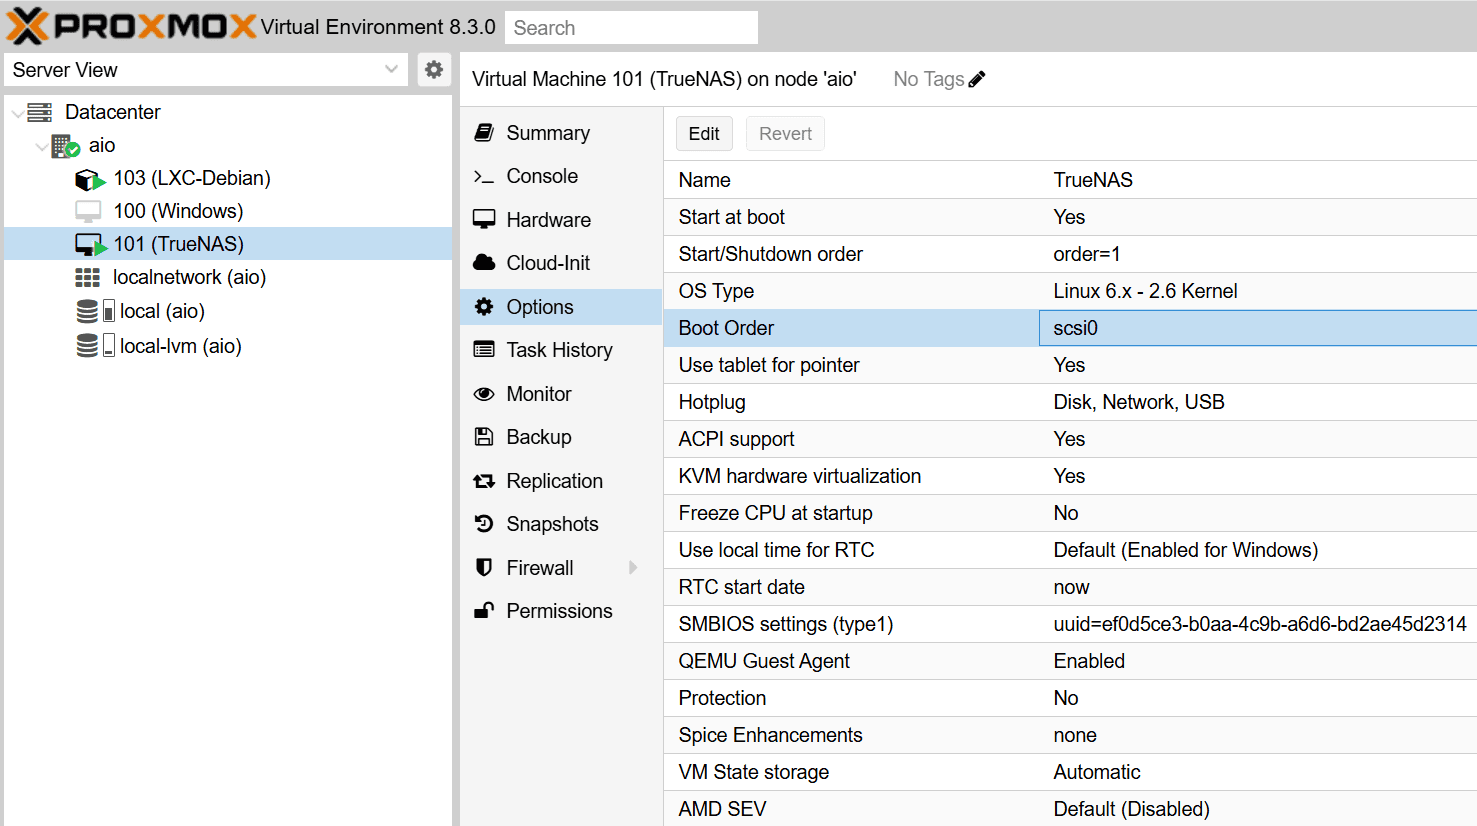The image size is (1477, 826).
Task: Select the QEMU Guest Agent row
Action: 1070,661
